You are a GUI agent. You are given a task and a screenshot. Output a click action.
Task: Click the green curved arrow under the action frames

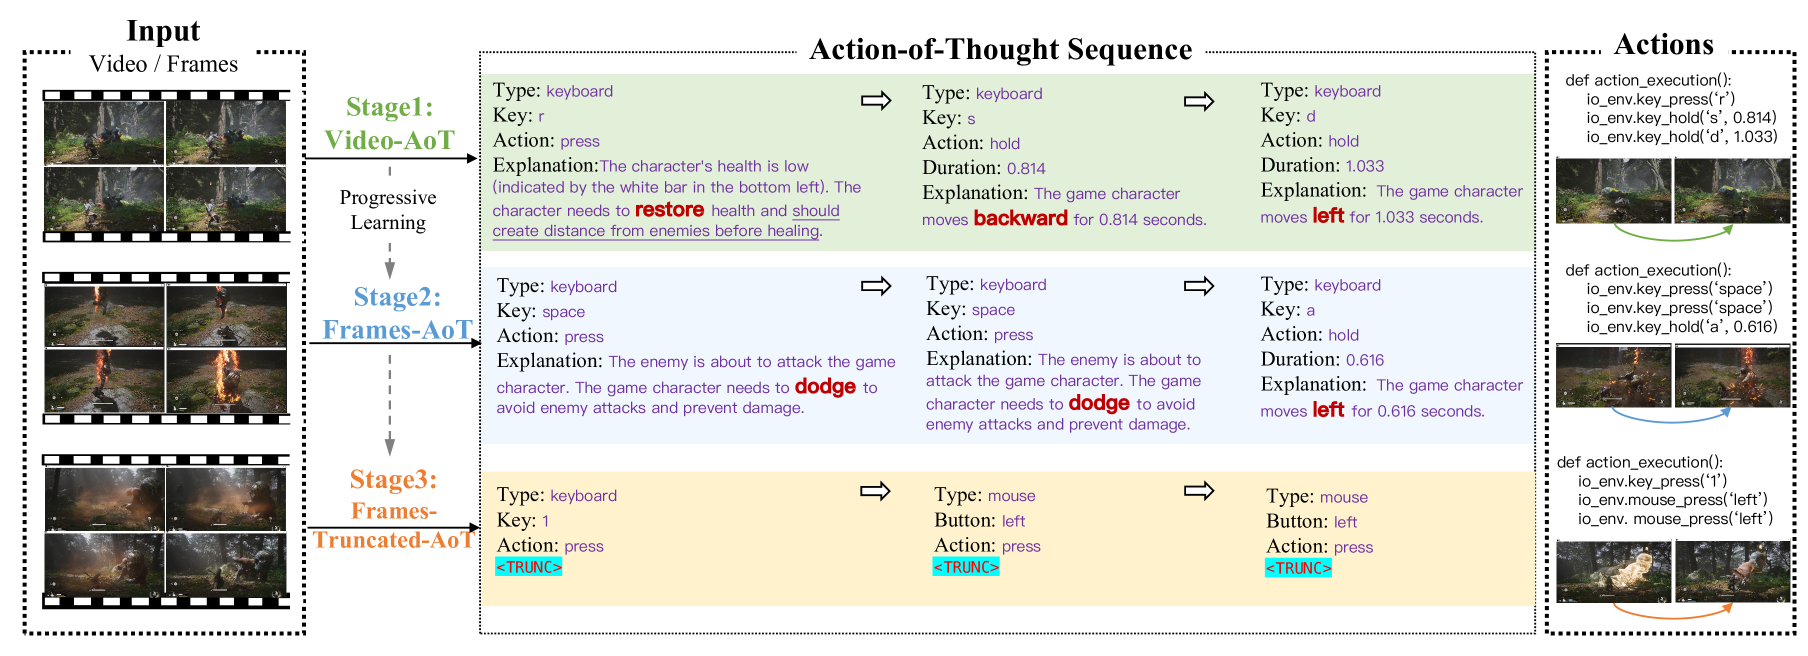pyautogui.click(x=1673, y=233)
